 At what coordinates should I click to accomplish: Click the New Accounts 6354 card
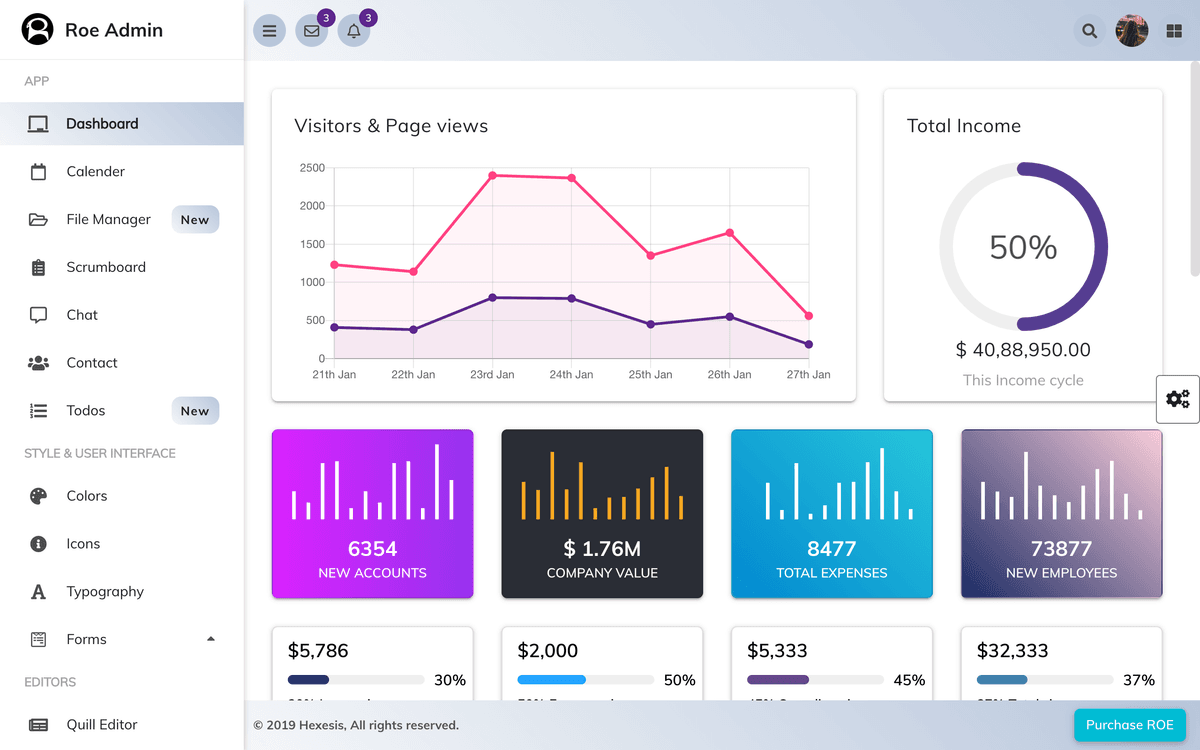[x=372, y=514]
